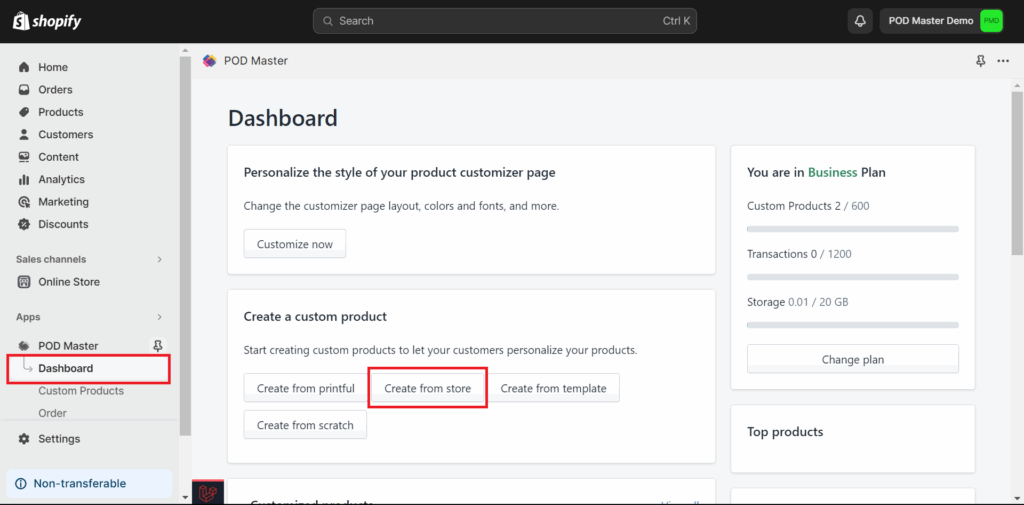Image resolution: width=1024 pixels, height=505 pixels.
Task: Click Create from template
Action: pyautogui.click(x=553, y=388)
